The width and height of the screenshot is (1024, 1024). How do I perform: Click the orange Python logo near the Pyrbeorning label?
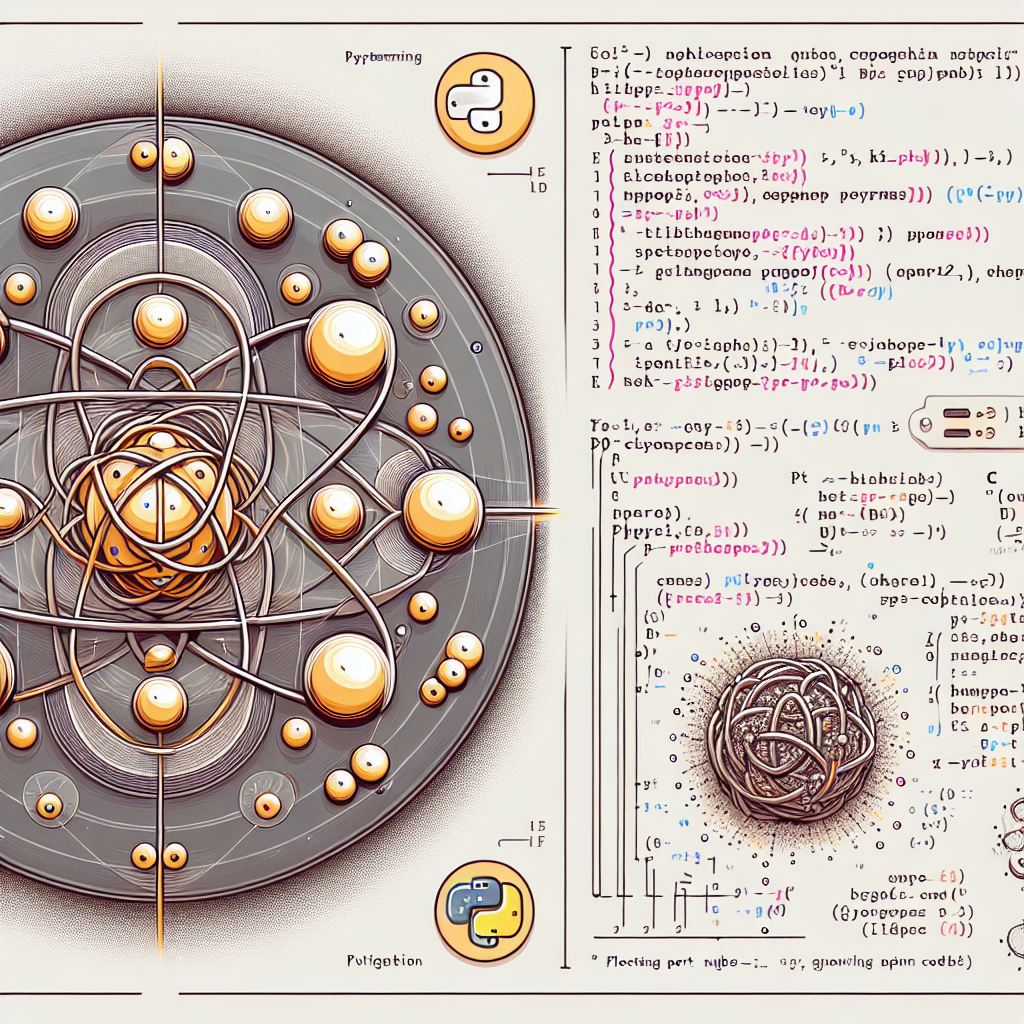(485, 103)
